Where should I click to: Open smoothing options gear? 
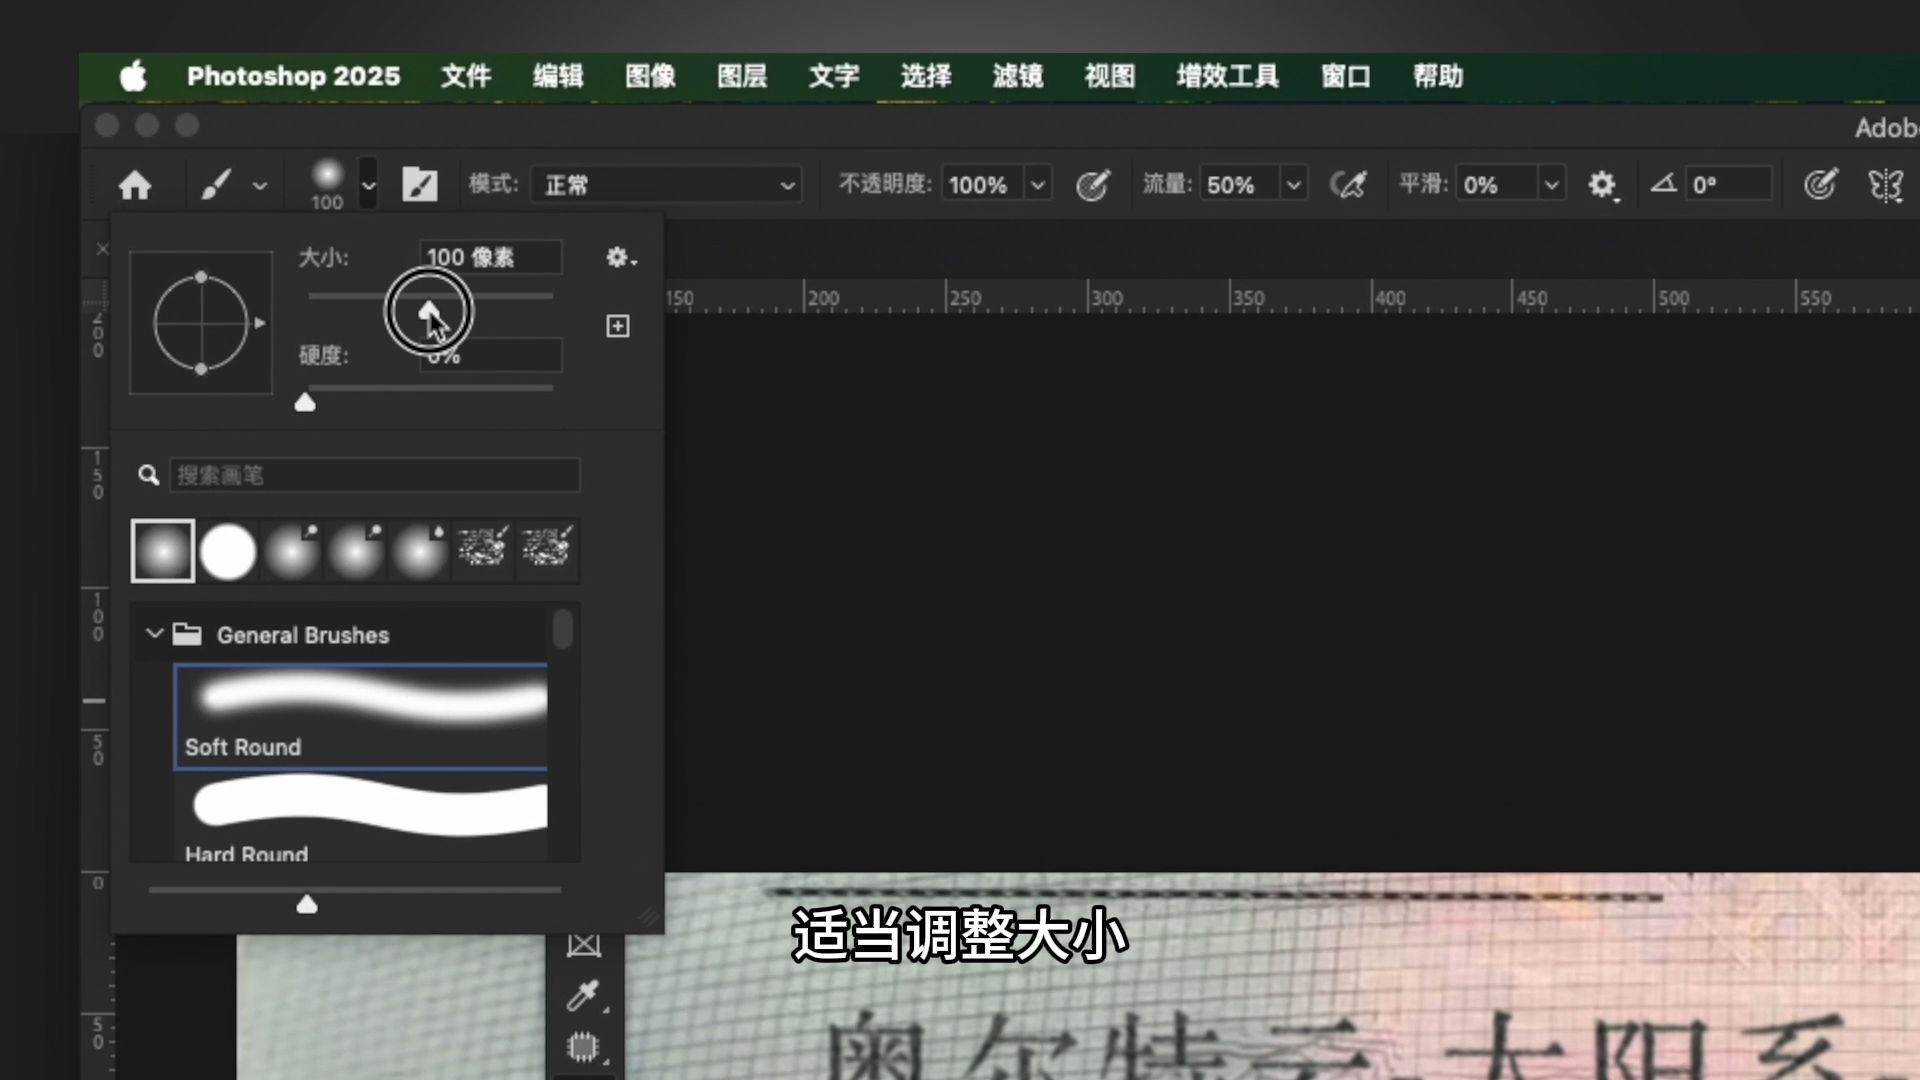tap(1602, 185)
